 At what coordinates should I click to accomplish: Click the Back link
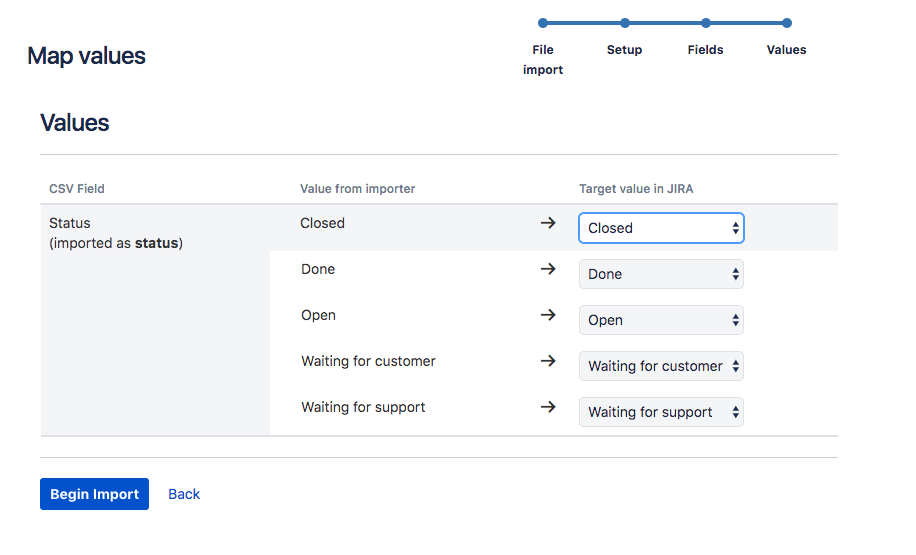point(184,494)
